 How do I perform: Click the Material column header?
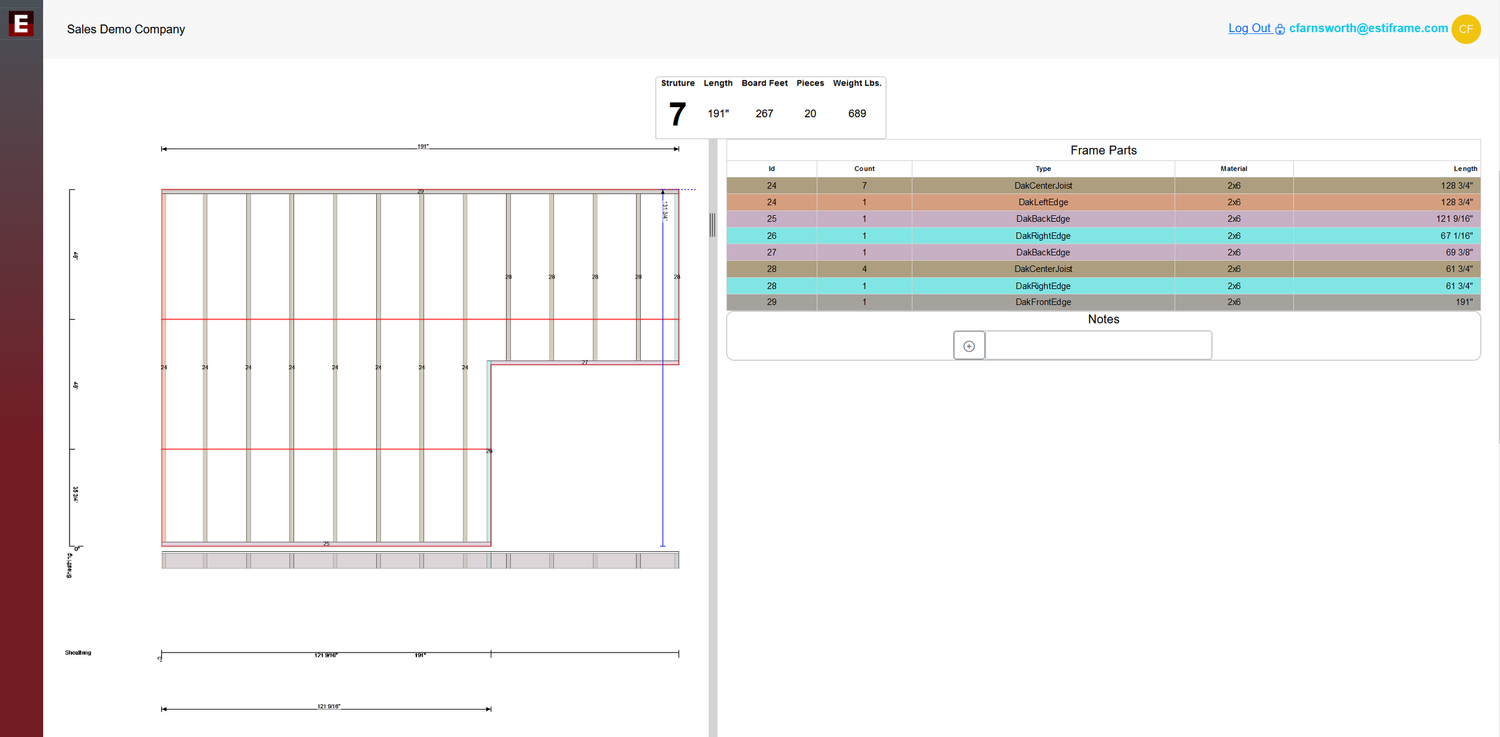tap(1234, 168)
